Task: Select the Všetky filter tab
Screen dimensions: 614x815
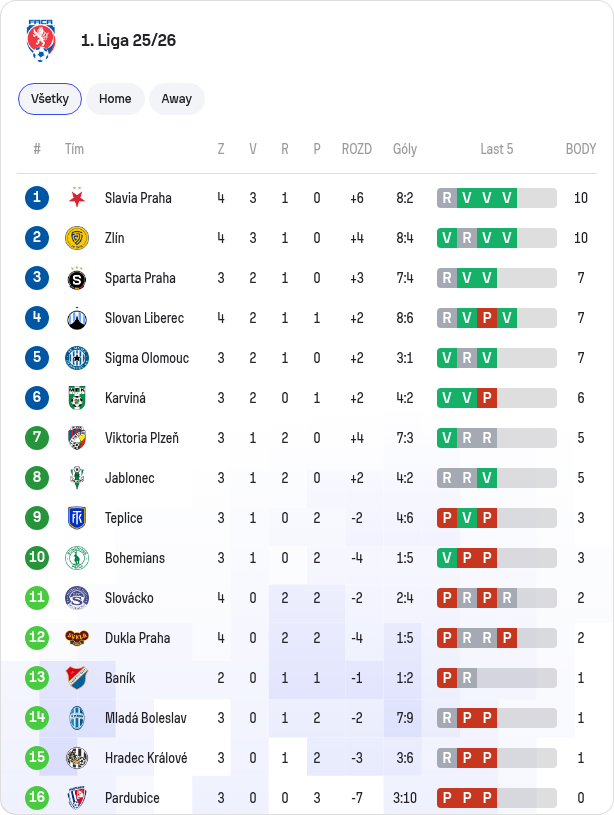Action: coord(50,99)
